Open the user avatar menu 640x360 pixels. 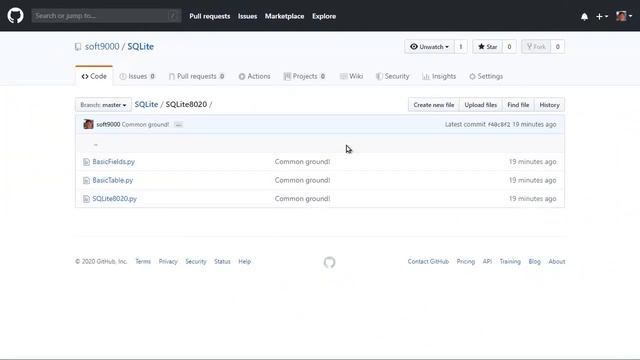coord(624,16)
